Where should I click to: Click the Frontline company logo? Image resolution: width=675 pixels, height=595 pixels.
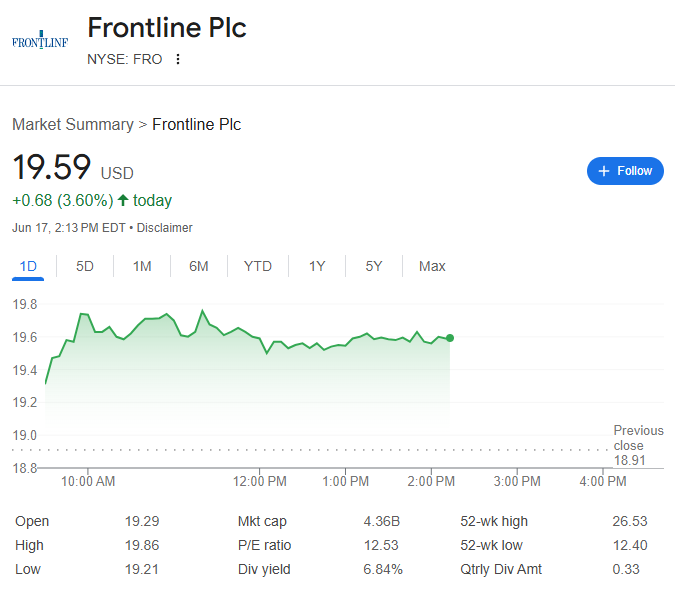(x=40, y=40)
